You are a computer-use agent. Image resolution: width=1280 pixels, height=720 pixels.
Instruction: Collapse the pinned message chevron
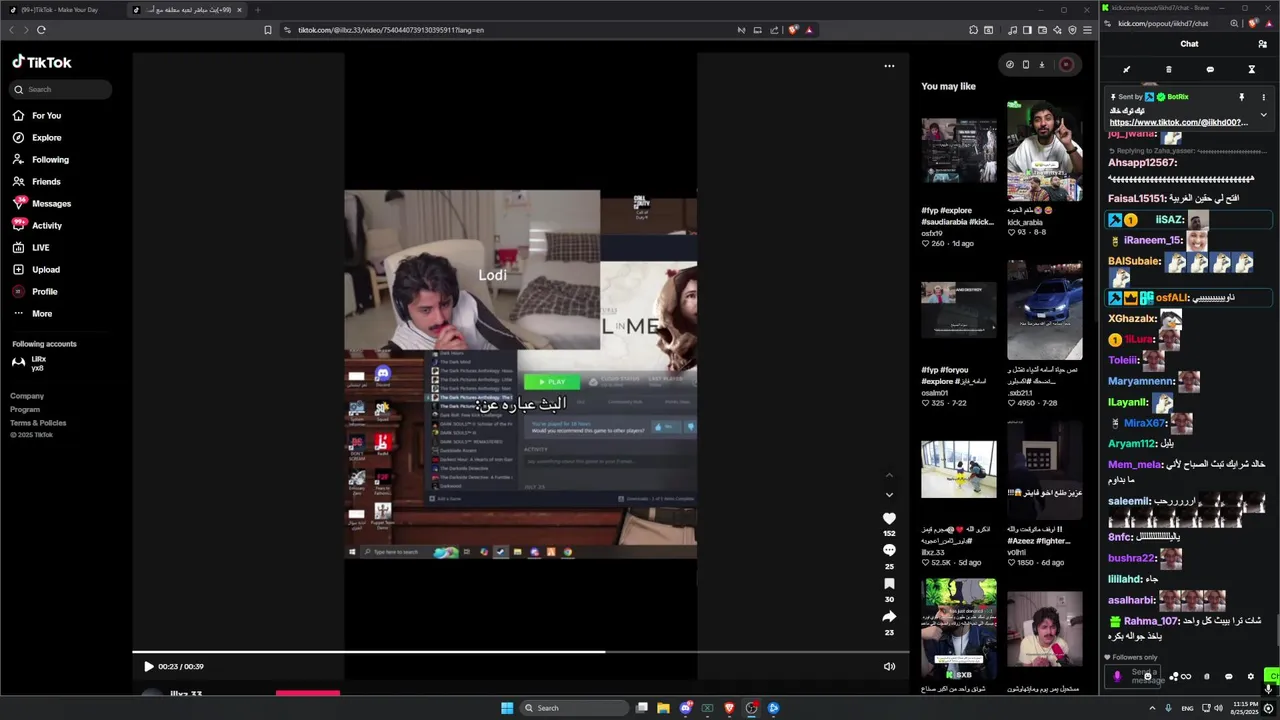coord(1263,115)
